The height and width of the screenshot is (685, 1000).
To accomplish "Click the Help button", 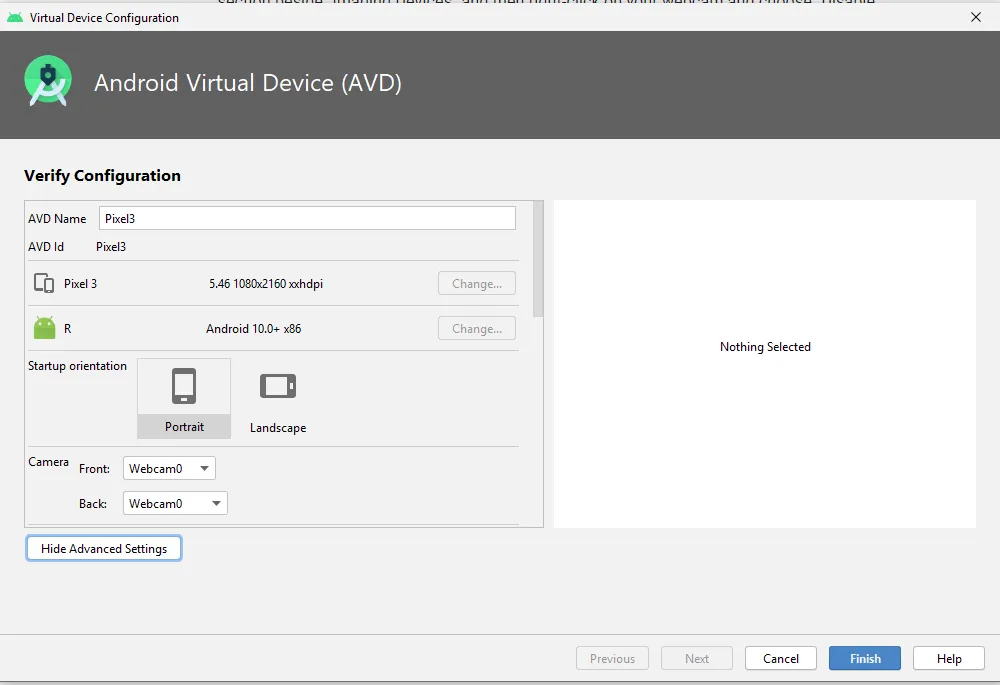I will coord(949,658).
